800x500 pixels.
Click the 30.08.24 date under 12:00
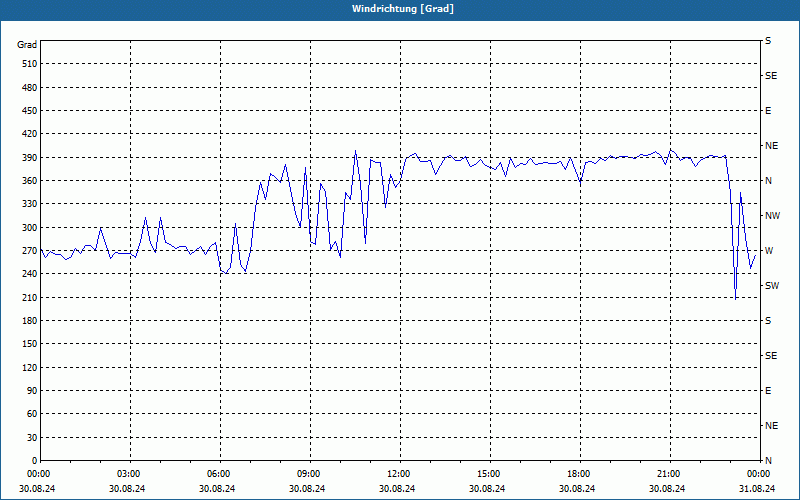[397, 488]
